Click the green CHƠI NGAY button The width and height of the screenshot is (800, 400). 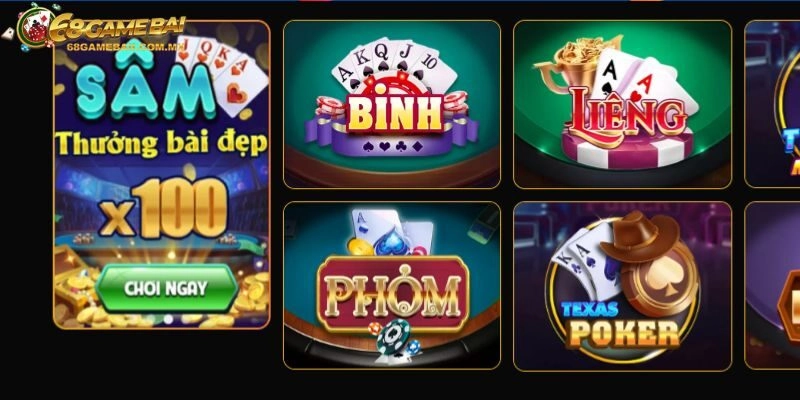[166, 288]
